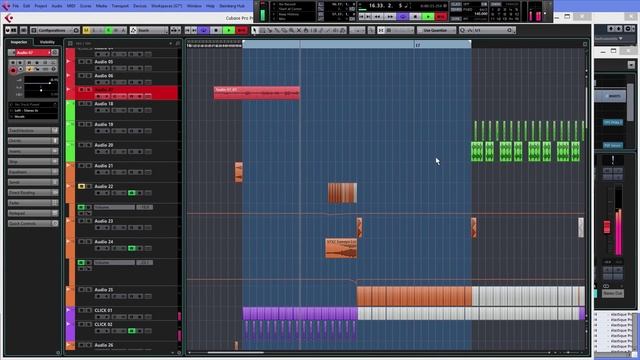Toggle global Mute M button
The image size is (640, 360).
coord(86,30)
